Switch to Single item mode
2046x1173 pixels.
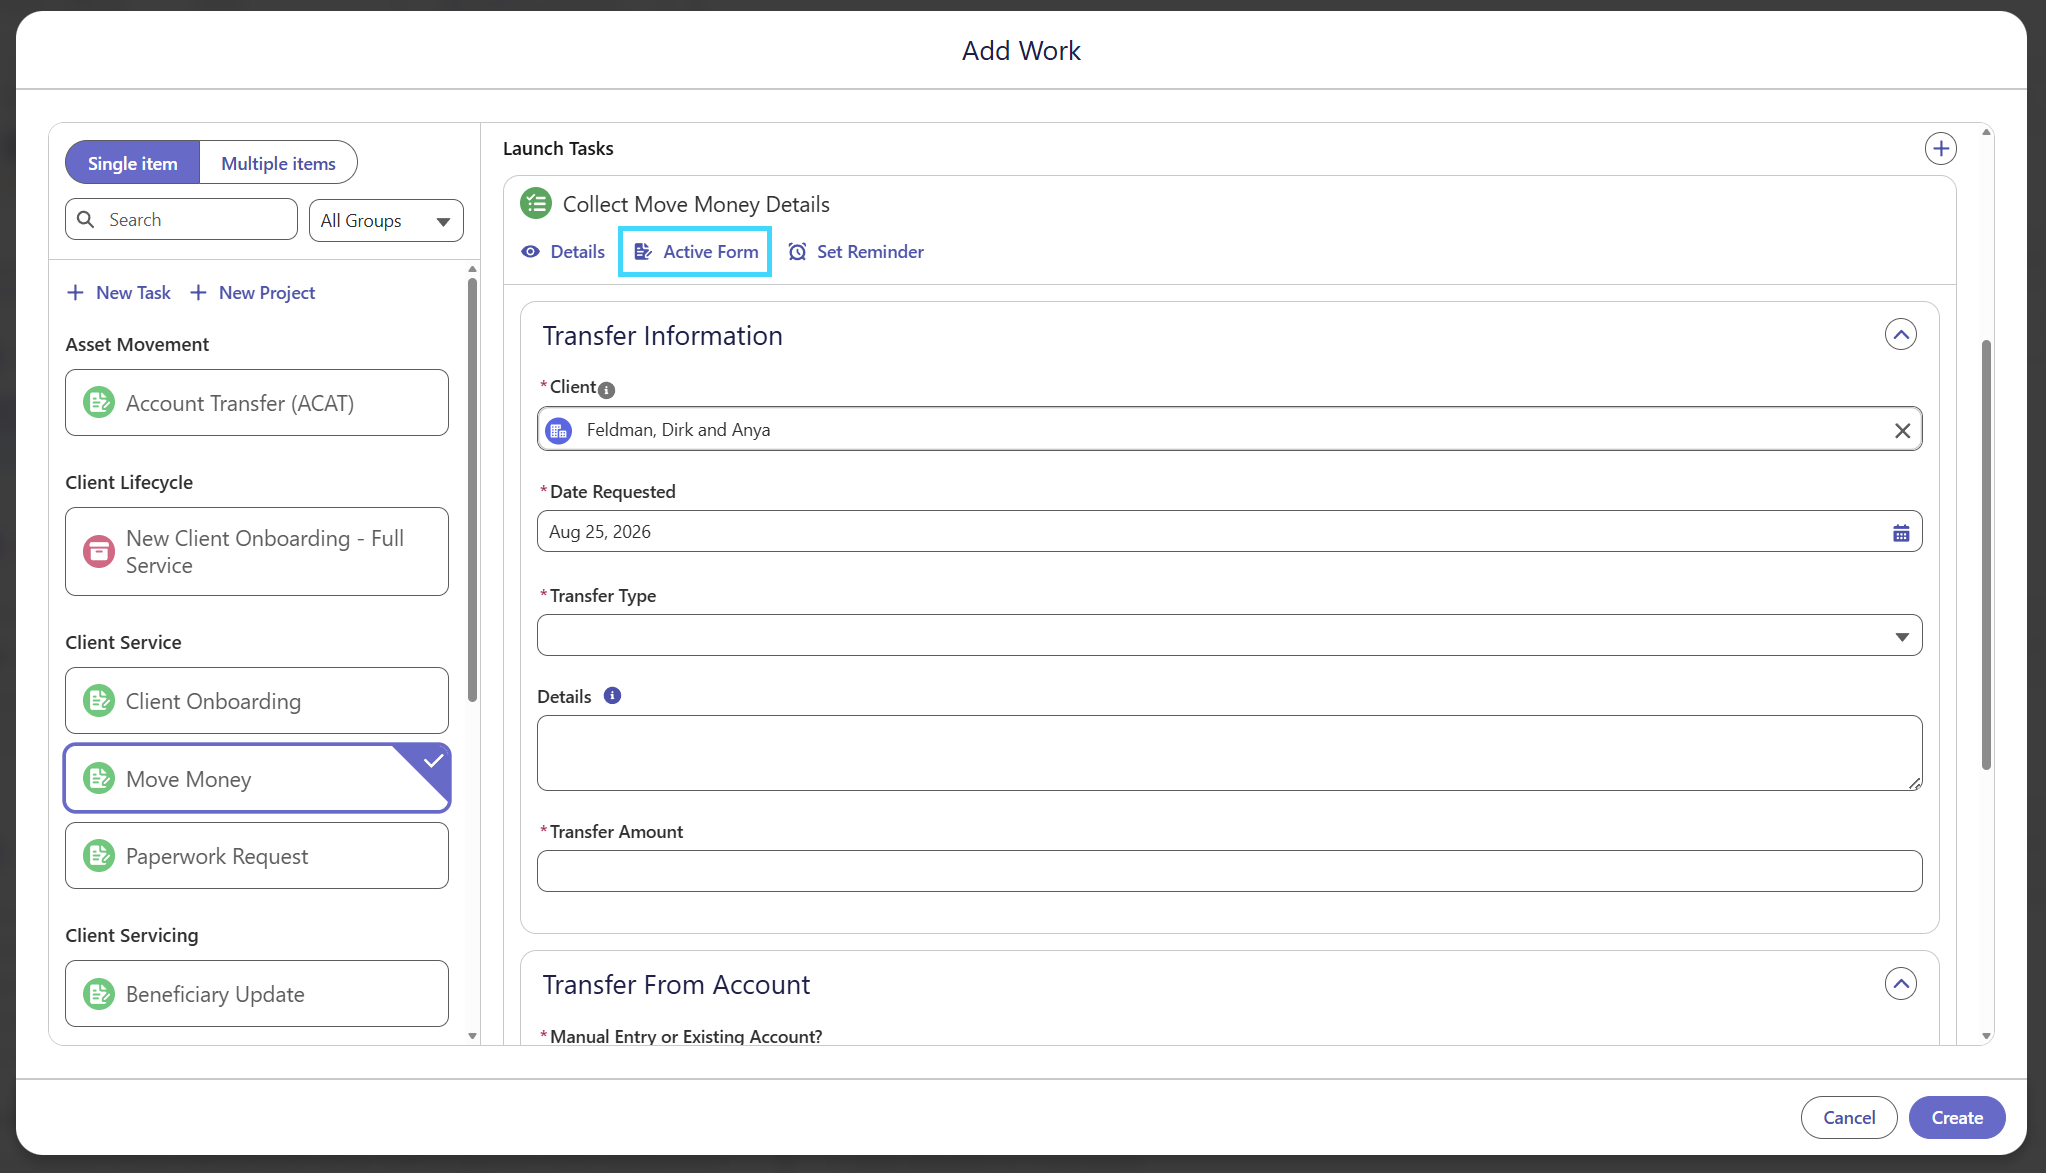tap(132, 163)
